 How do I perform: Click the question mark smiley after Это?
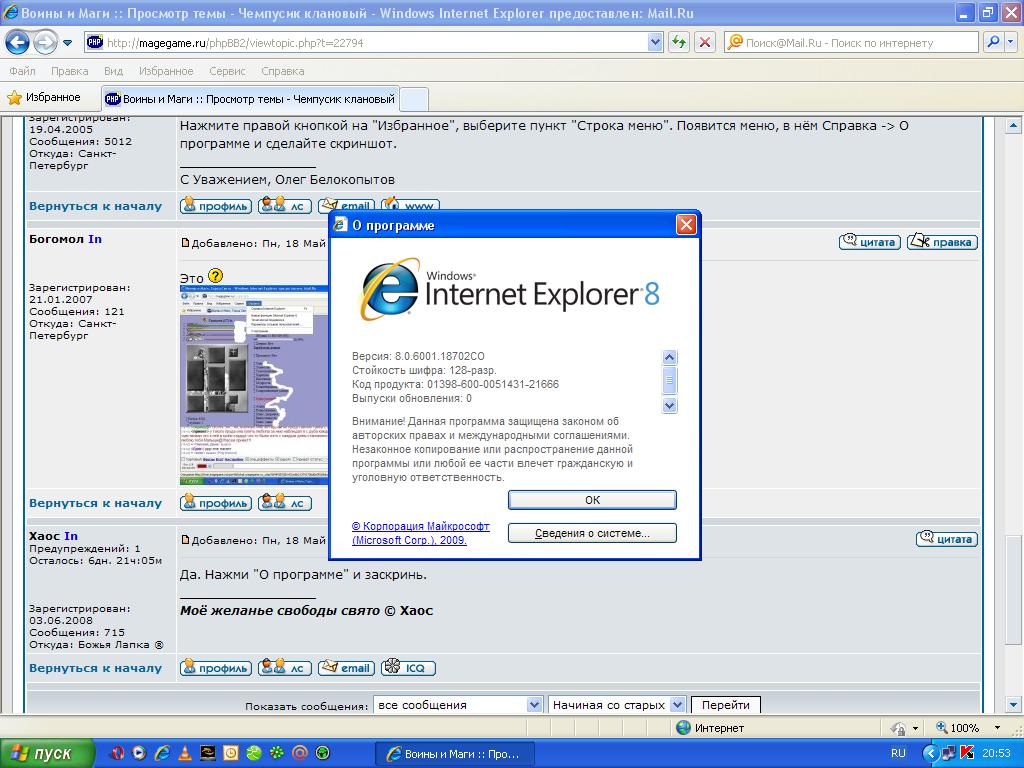(216, 276)
